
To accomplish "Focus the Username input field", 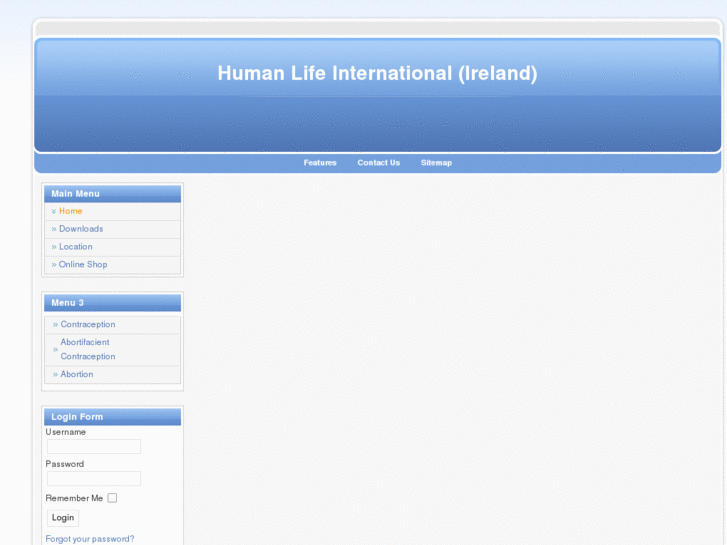I will pos(94,447).
